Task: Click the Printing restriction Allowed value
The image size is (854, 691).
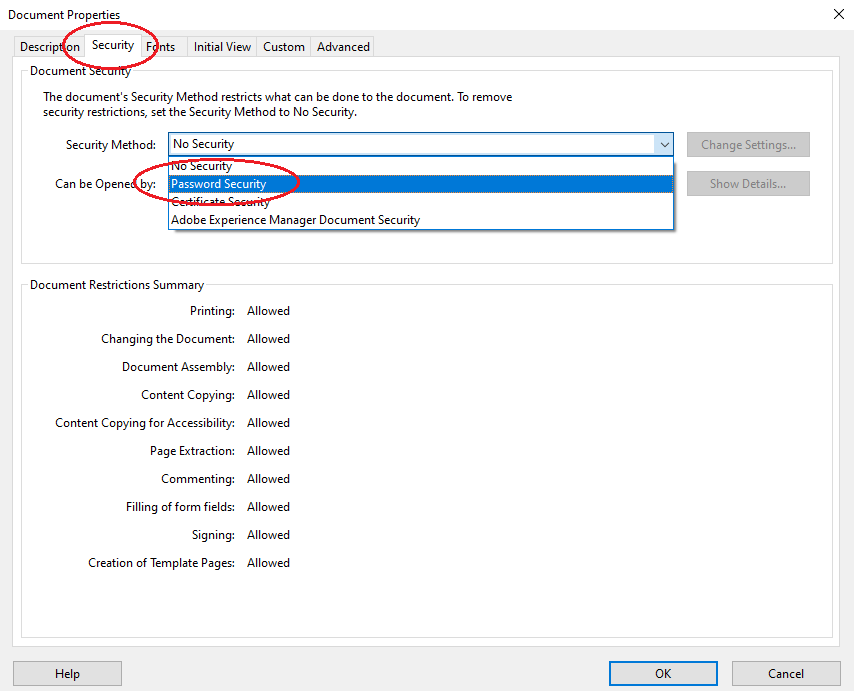Action: click(268, 311)
